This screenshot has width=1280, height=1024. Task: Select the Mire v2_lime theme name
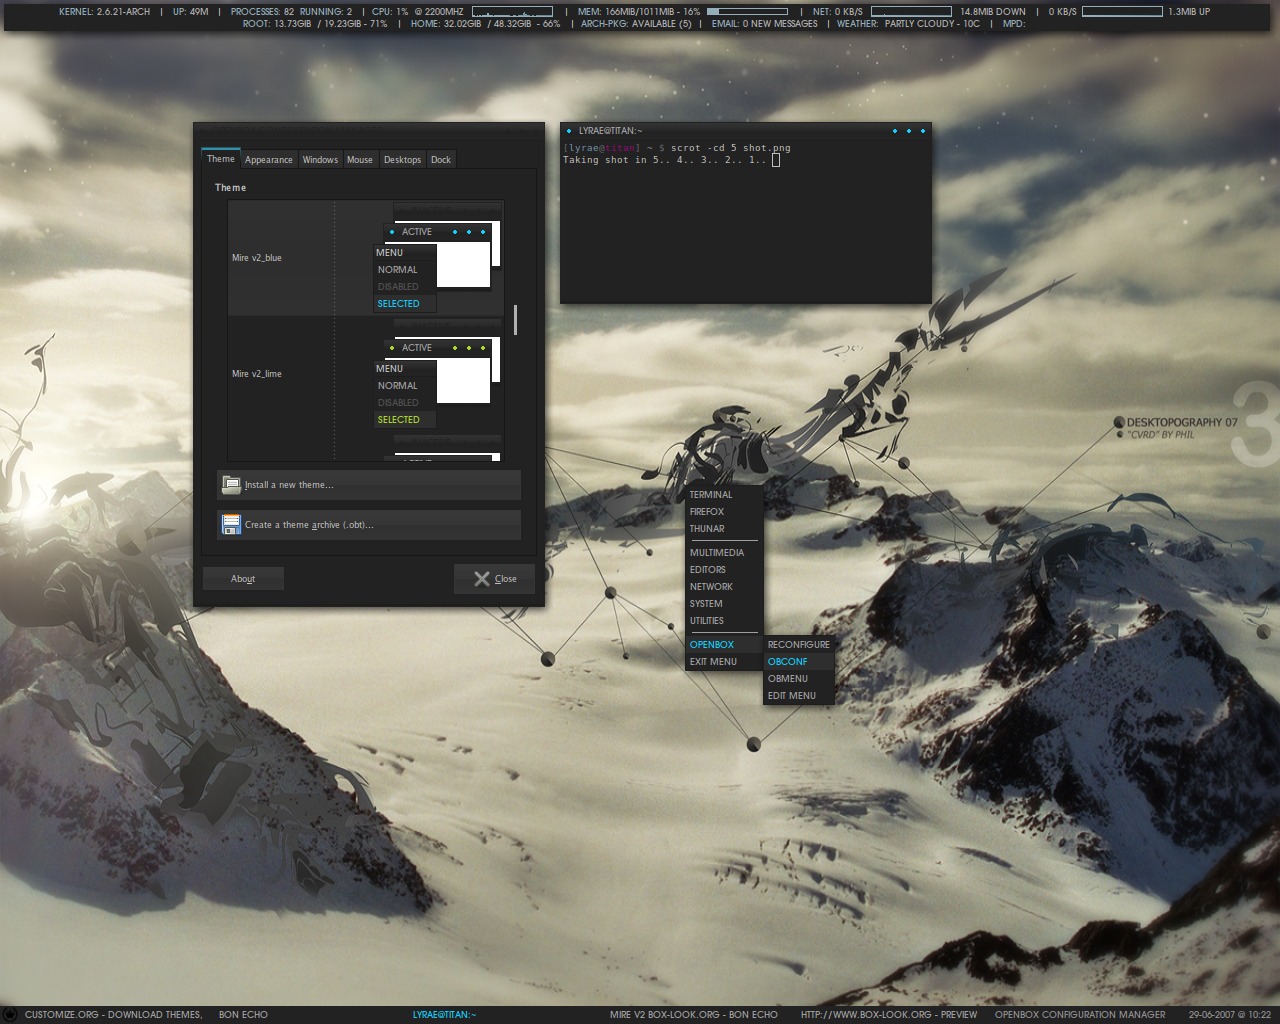coord(257,374)
